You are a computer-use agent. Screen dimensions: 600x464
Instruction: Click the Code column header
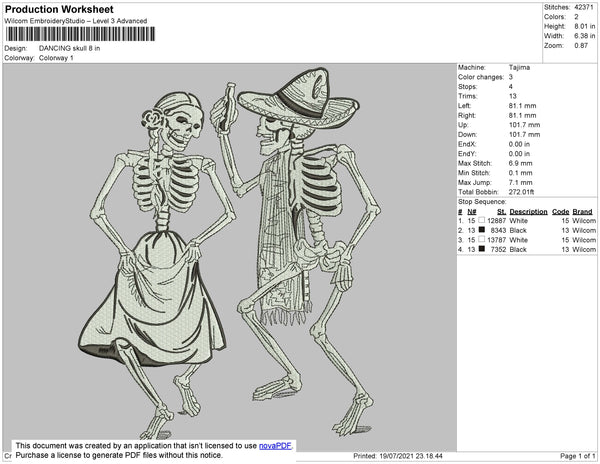tap(560, 211)
